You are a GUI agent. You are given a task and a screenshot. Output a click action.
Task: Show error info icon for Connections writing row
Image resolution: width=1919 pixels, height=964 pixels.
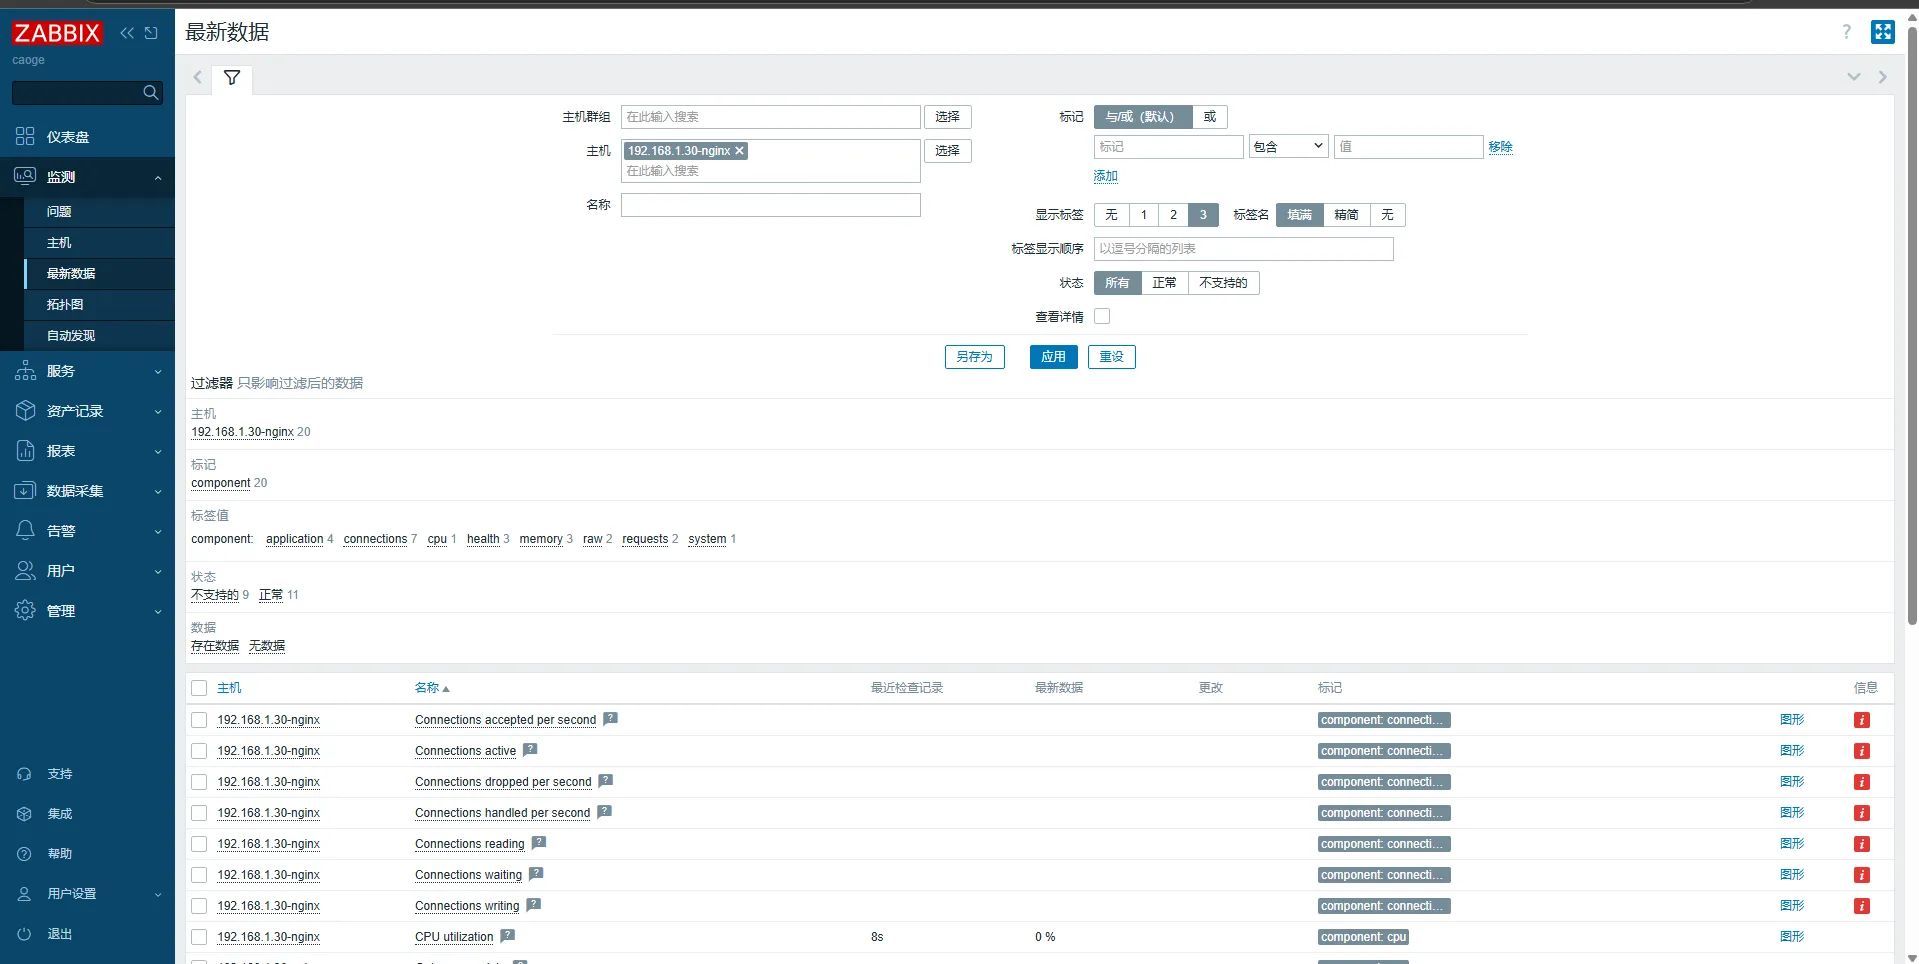pyautogui.click(x=1862, y=906)
